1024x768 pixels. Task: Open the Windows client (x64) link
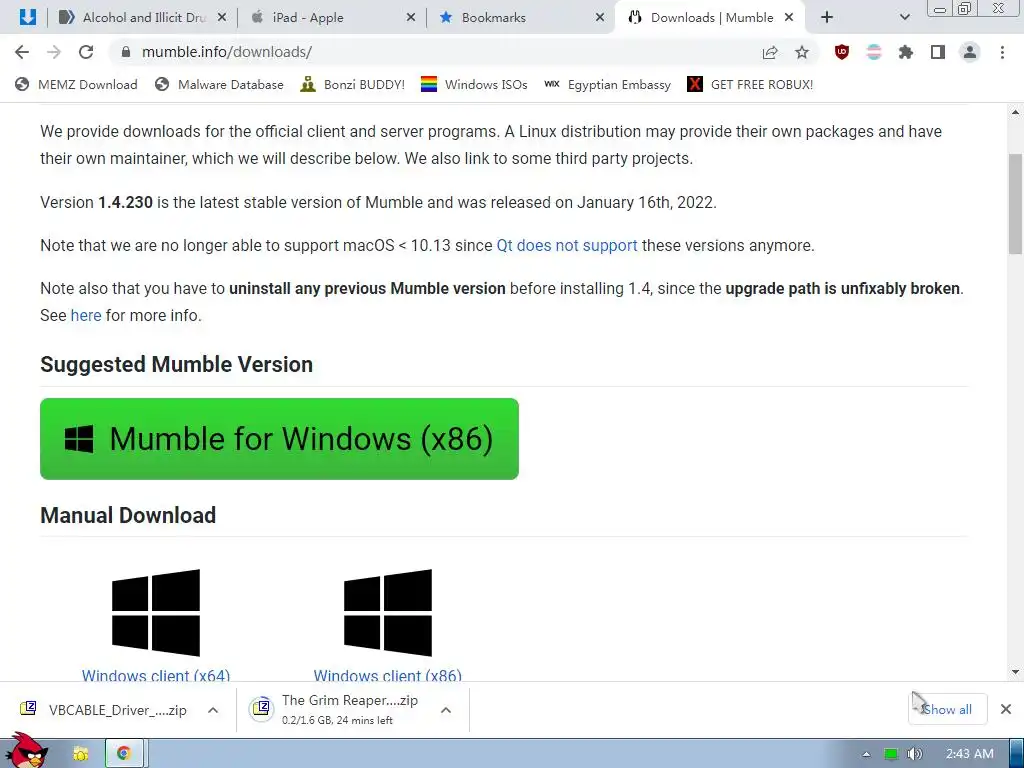(x=155, y=675)
